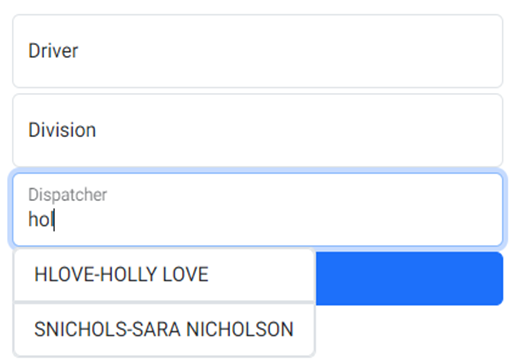Activate the Driver selection box

pos(257,51)
